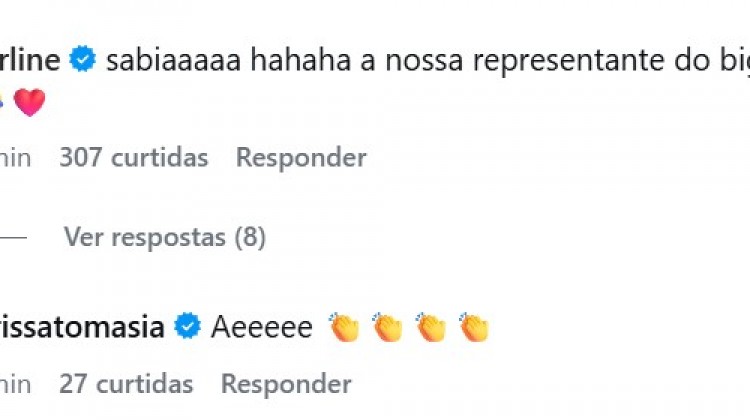Click the verified badge next to rissatomasia
Screen dimensions: 750x420
coord(186,327)
